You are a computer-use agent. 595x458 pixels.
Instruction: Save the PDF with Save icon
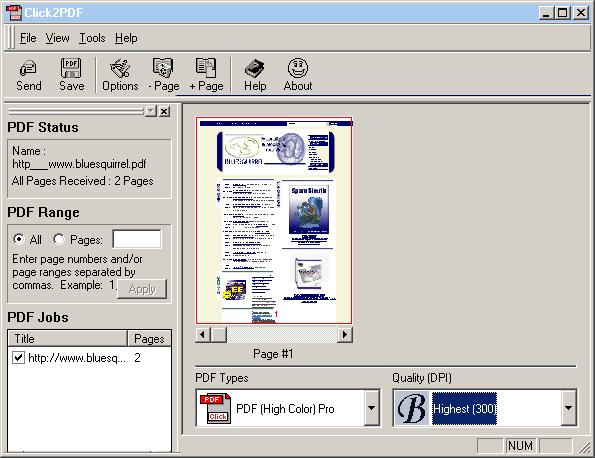click(71, 75)
